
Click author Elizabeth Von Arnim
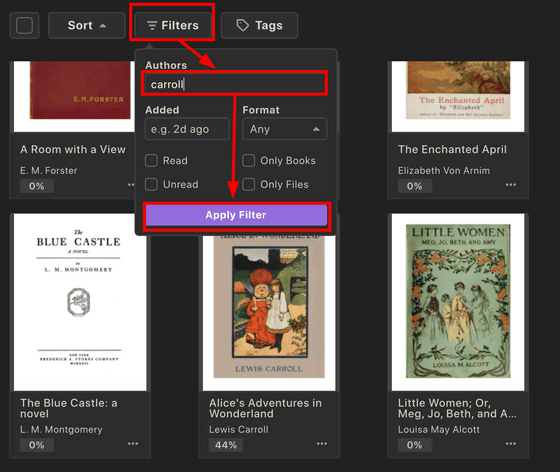coord(444,171)
